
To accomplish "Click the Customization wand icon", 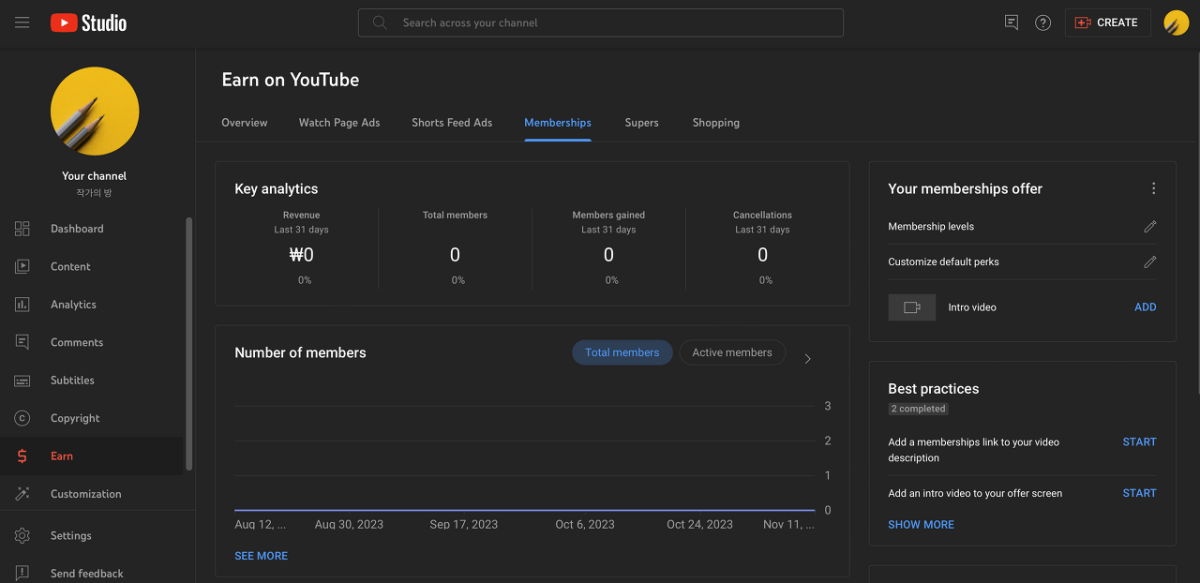I will 22,494.
